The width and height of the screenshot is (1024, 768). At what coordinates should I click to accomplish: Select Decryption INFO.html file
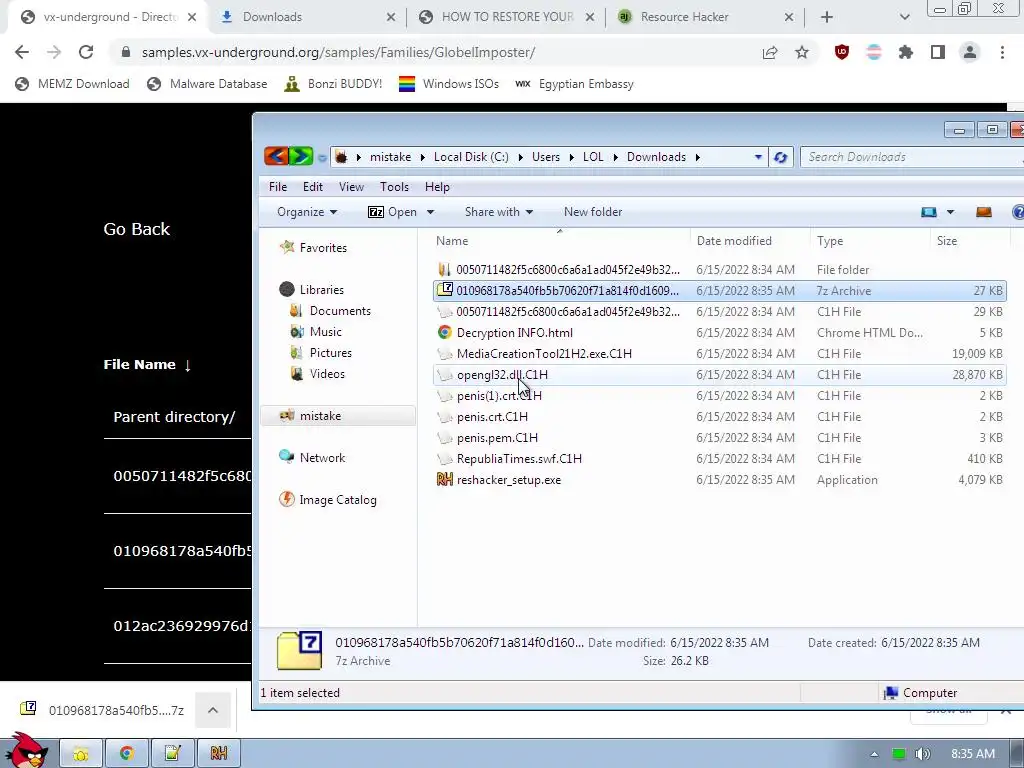point(719,332)
